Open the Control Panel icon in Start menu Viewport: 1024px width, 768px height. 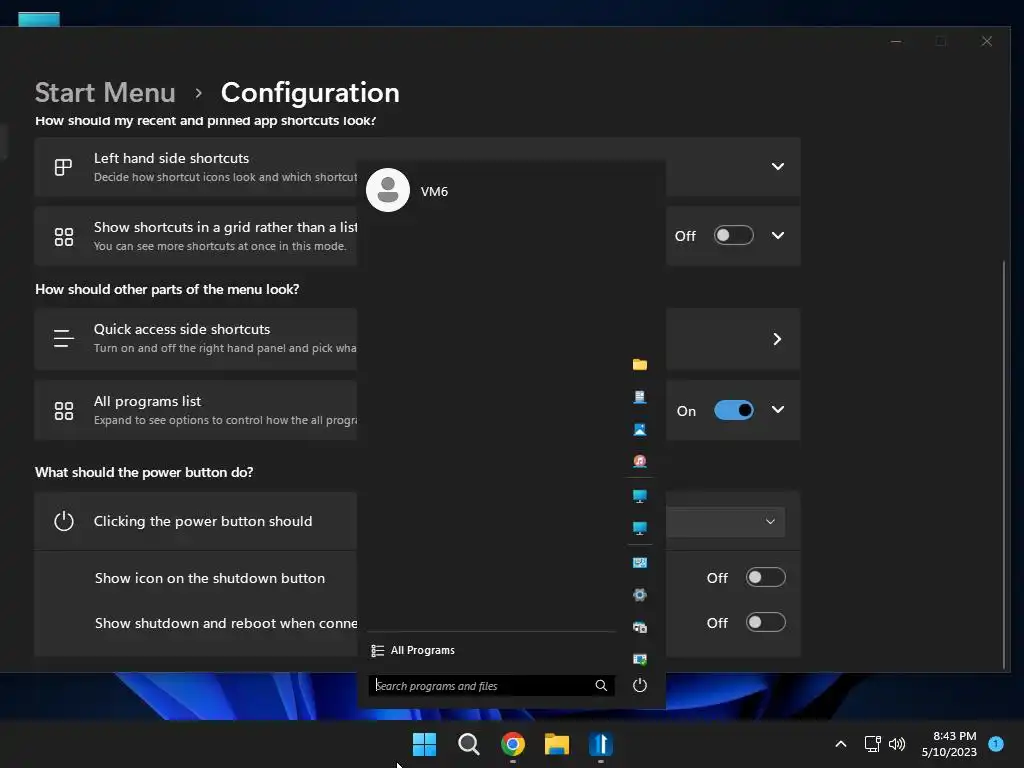639,563
